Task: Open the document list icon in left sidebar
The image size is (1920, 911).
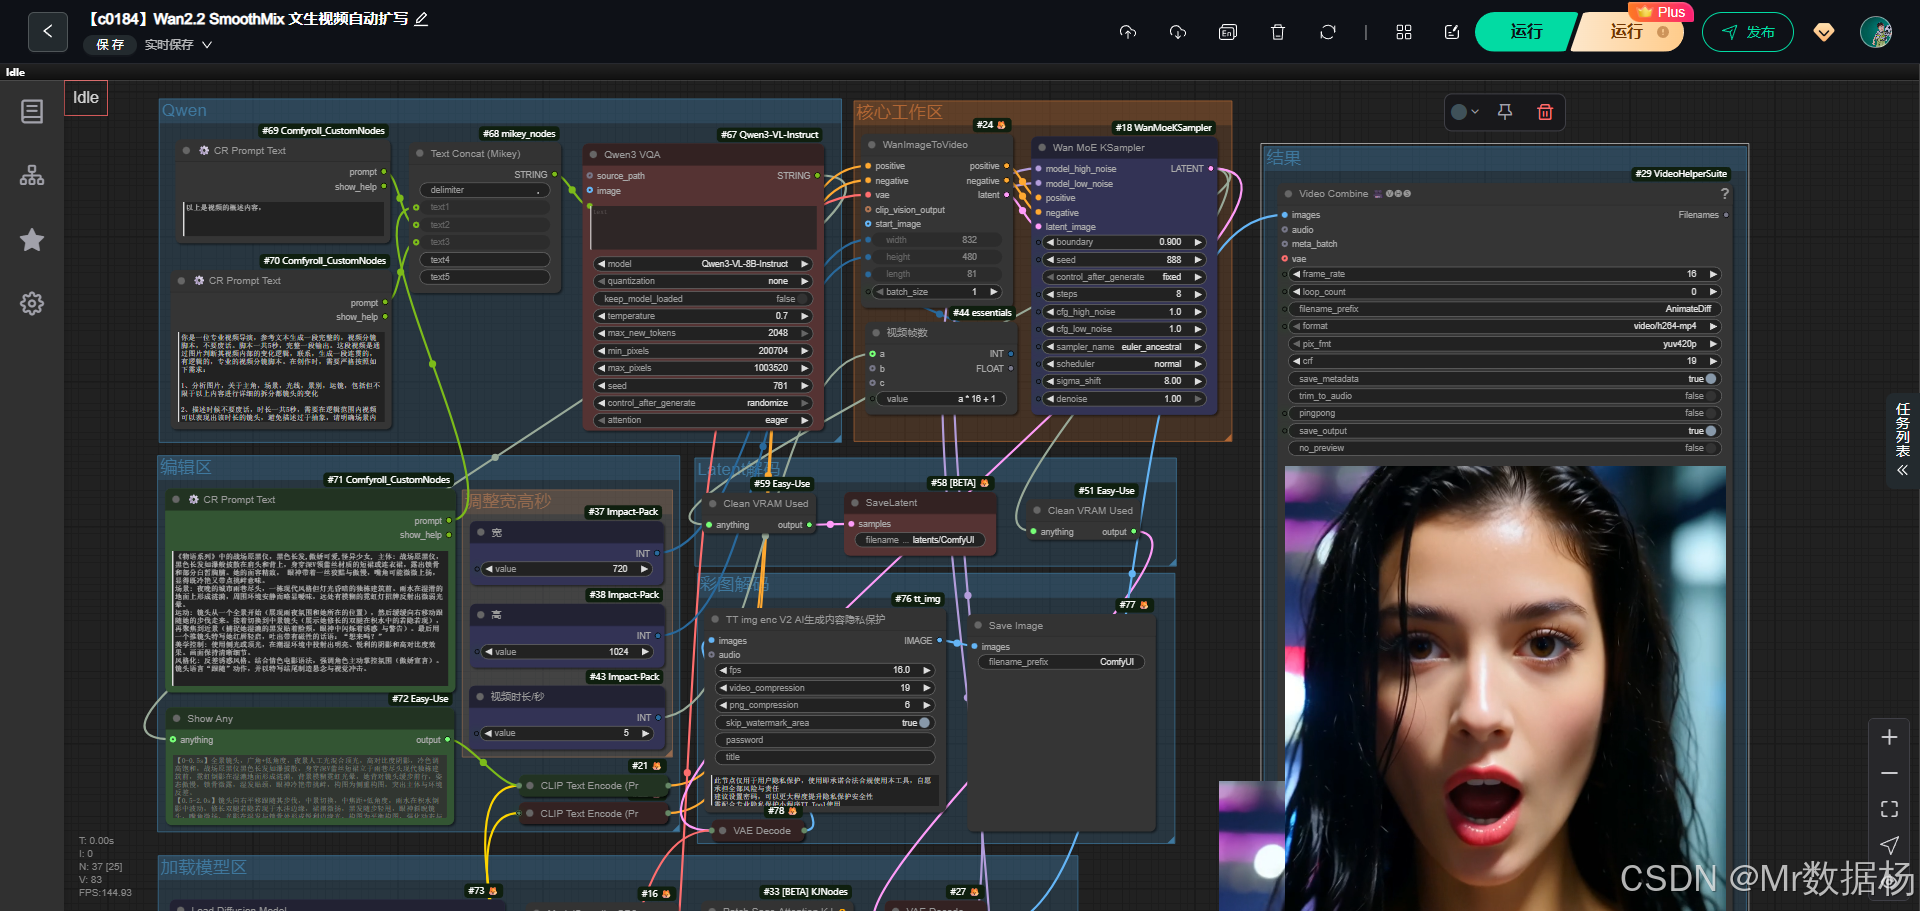Action: [32, 111]
